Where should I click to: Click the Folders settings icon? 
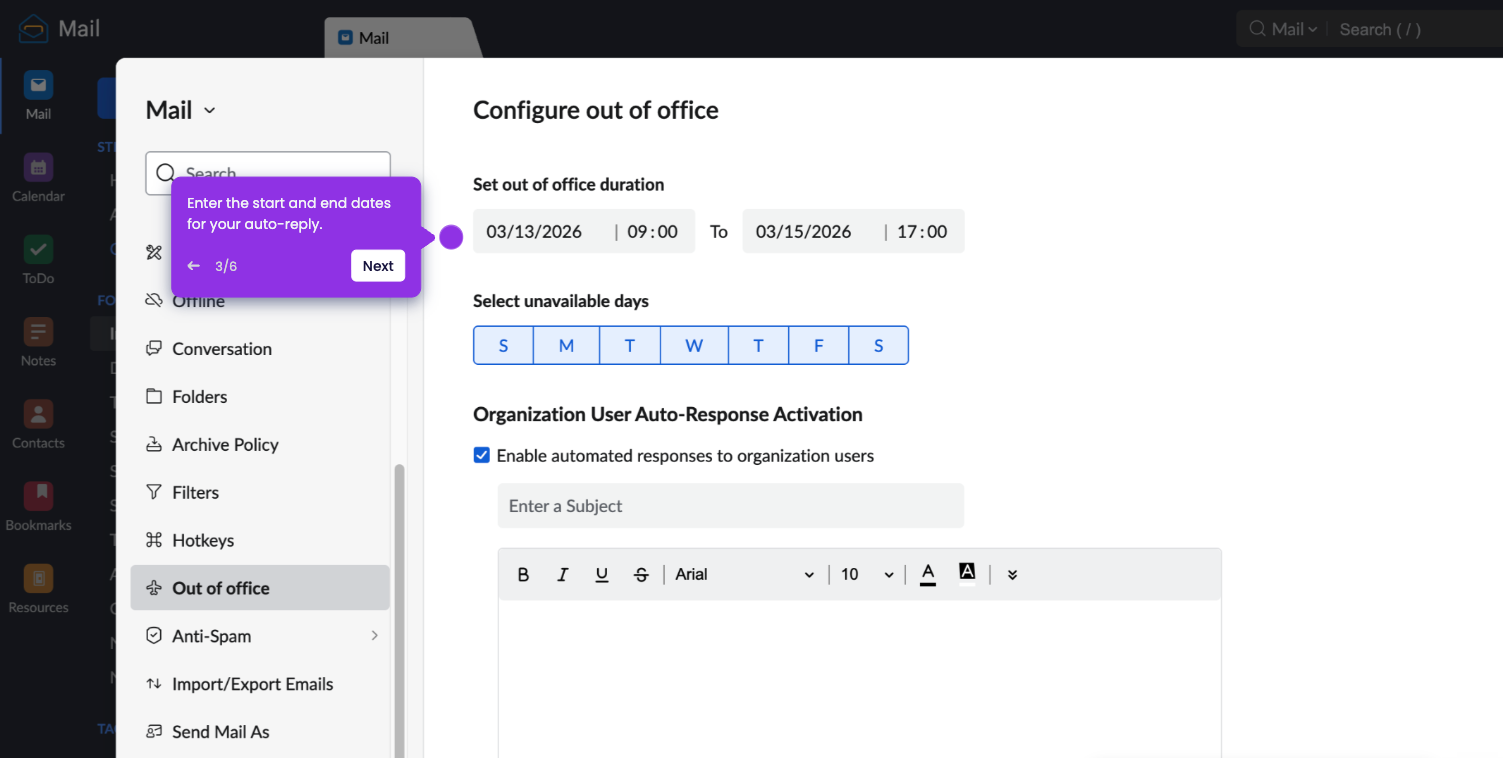tap(154, 396)
